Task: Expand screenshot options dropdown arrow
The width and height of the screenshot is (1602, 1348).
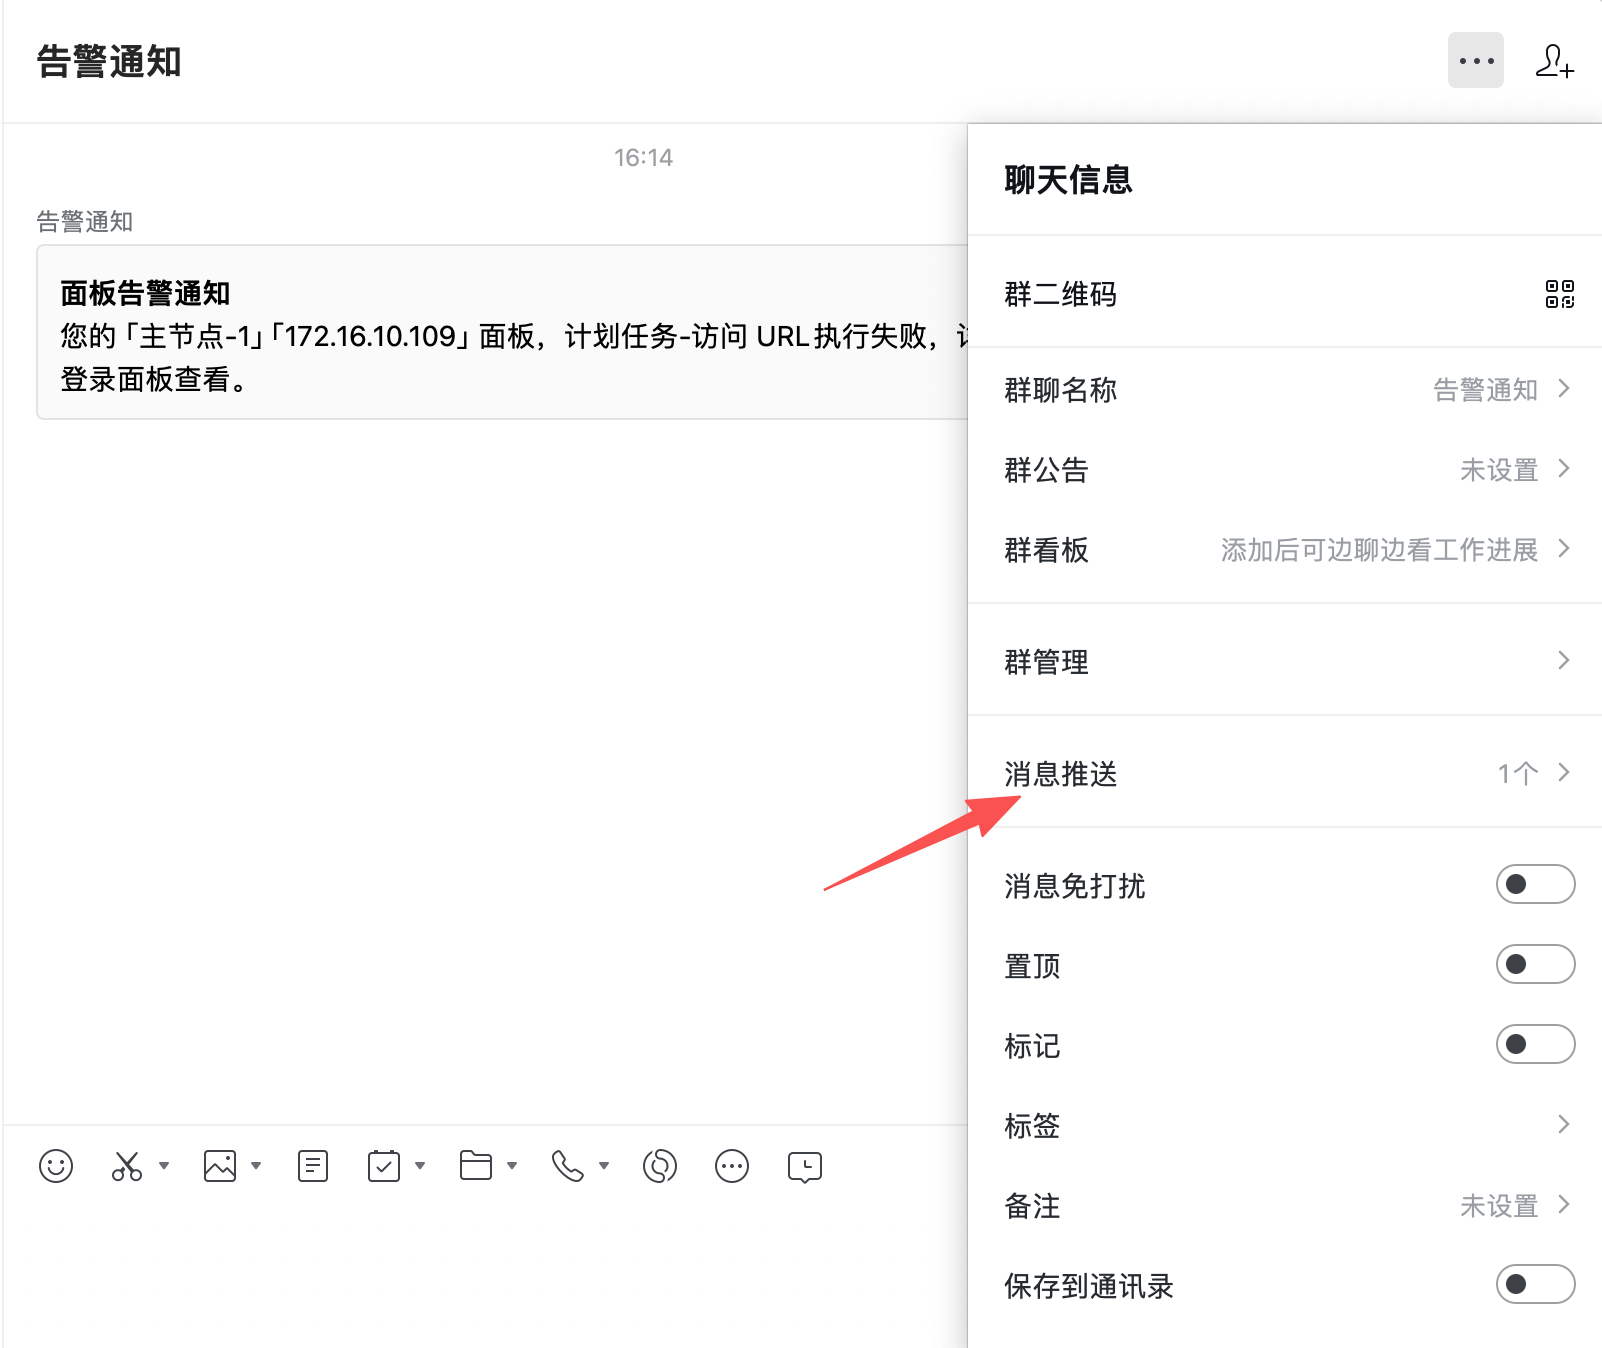Action: click(164, 1166)
